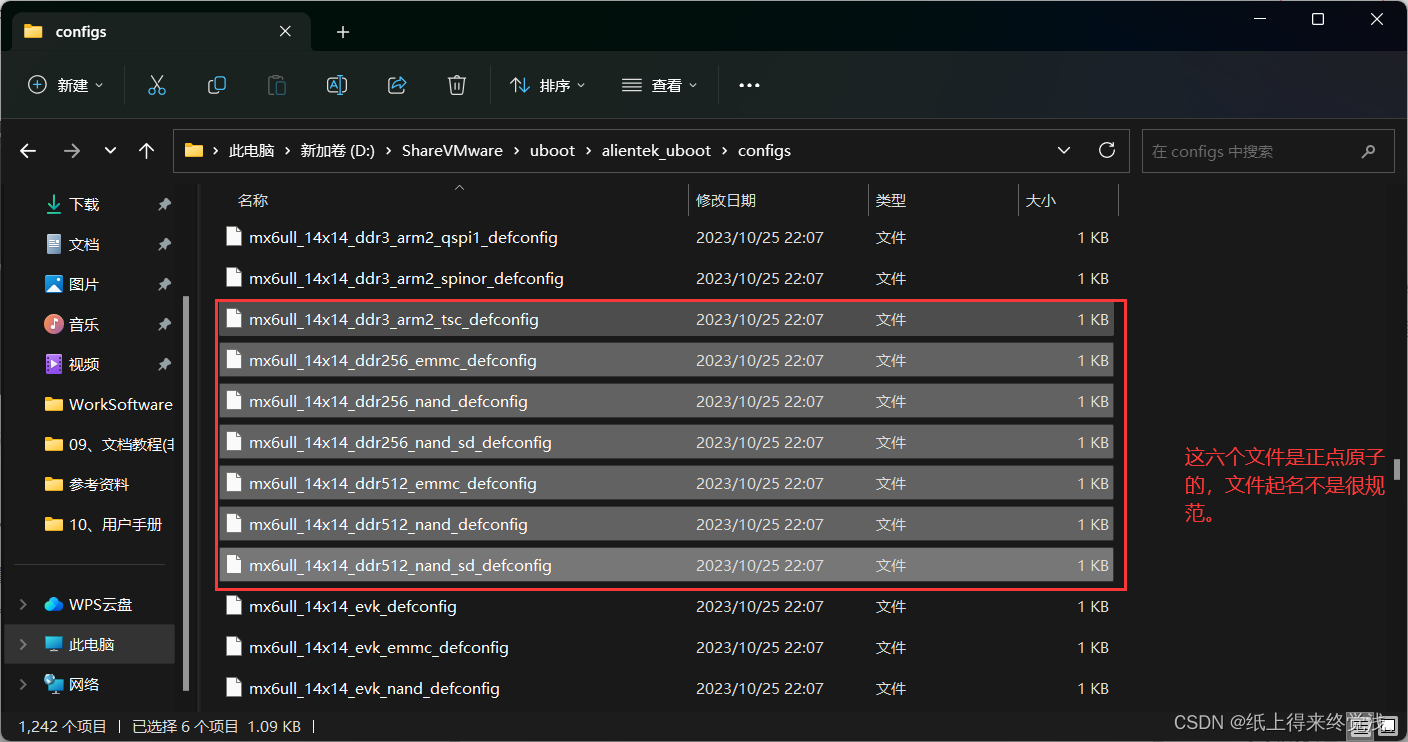Open Documents (文档) quick access folder
Image resolution: width=1408 pixels, height=742 pixels.
pyautogui.click(x=84, y=244)
